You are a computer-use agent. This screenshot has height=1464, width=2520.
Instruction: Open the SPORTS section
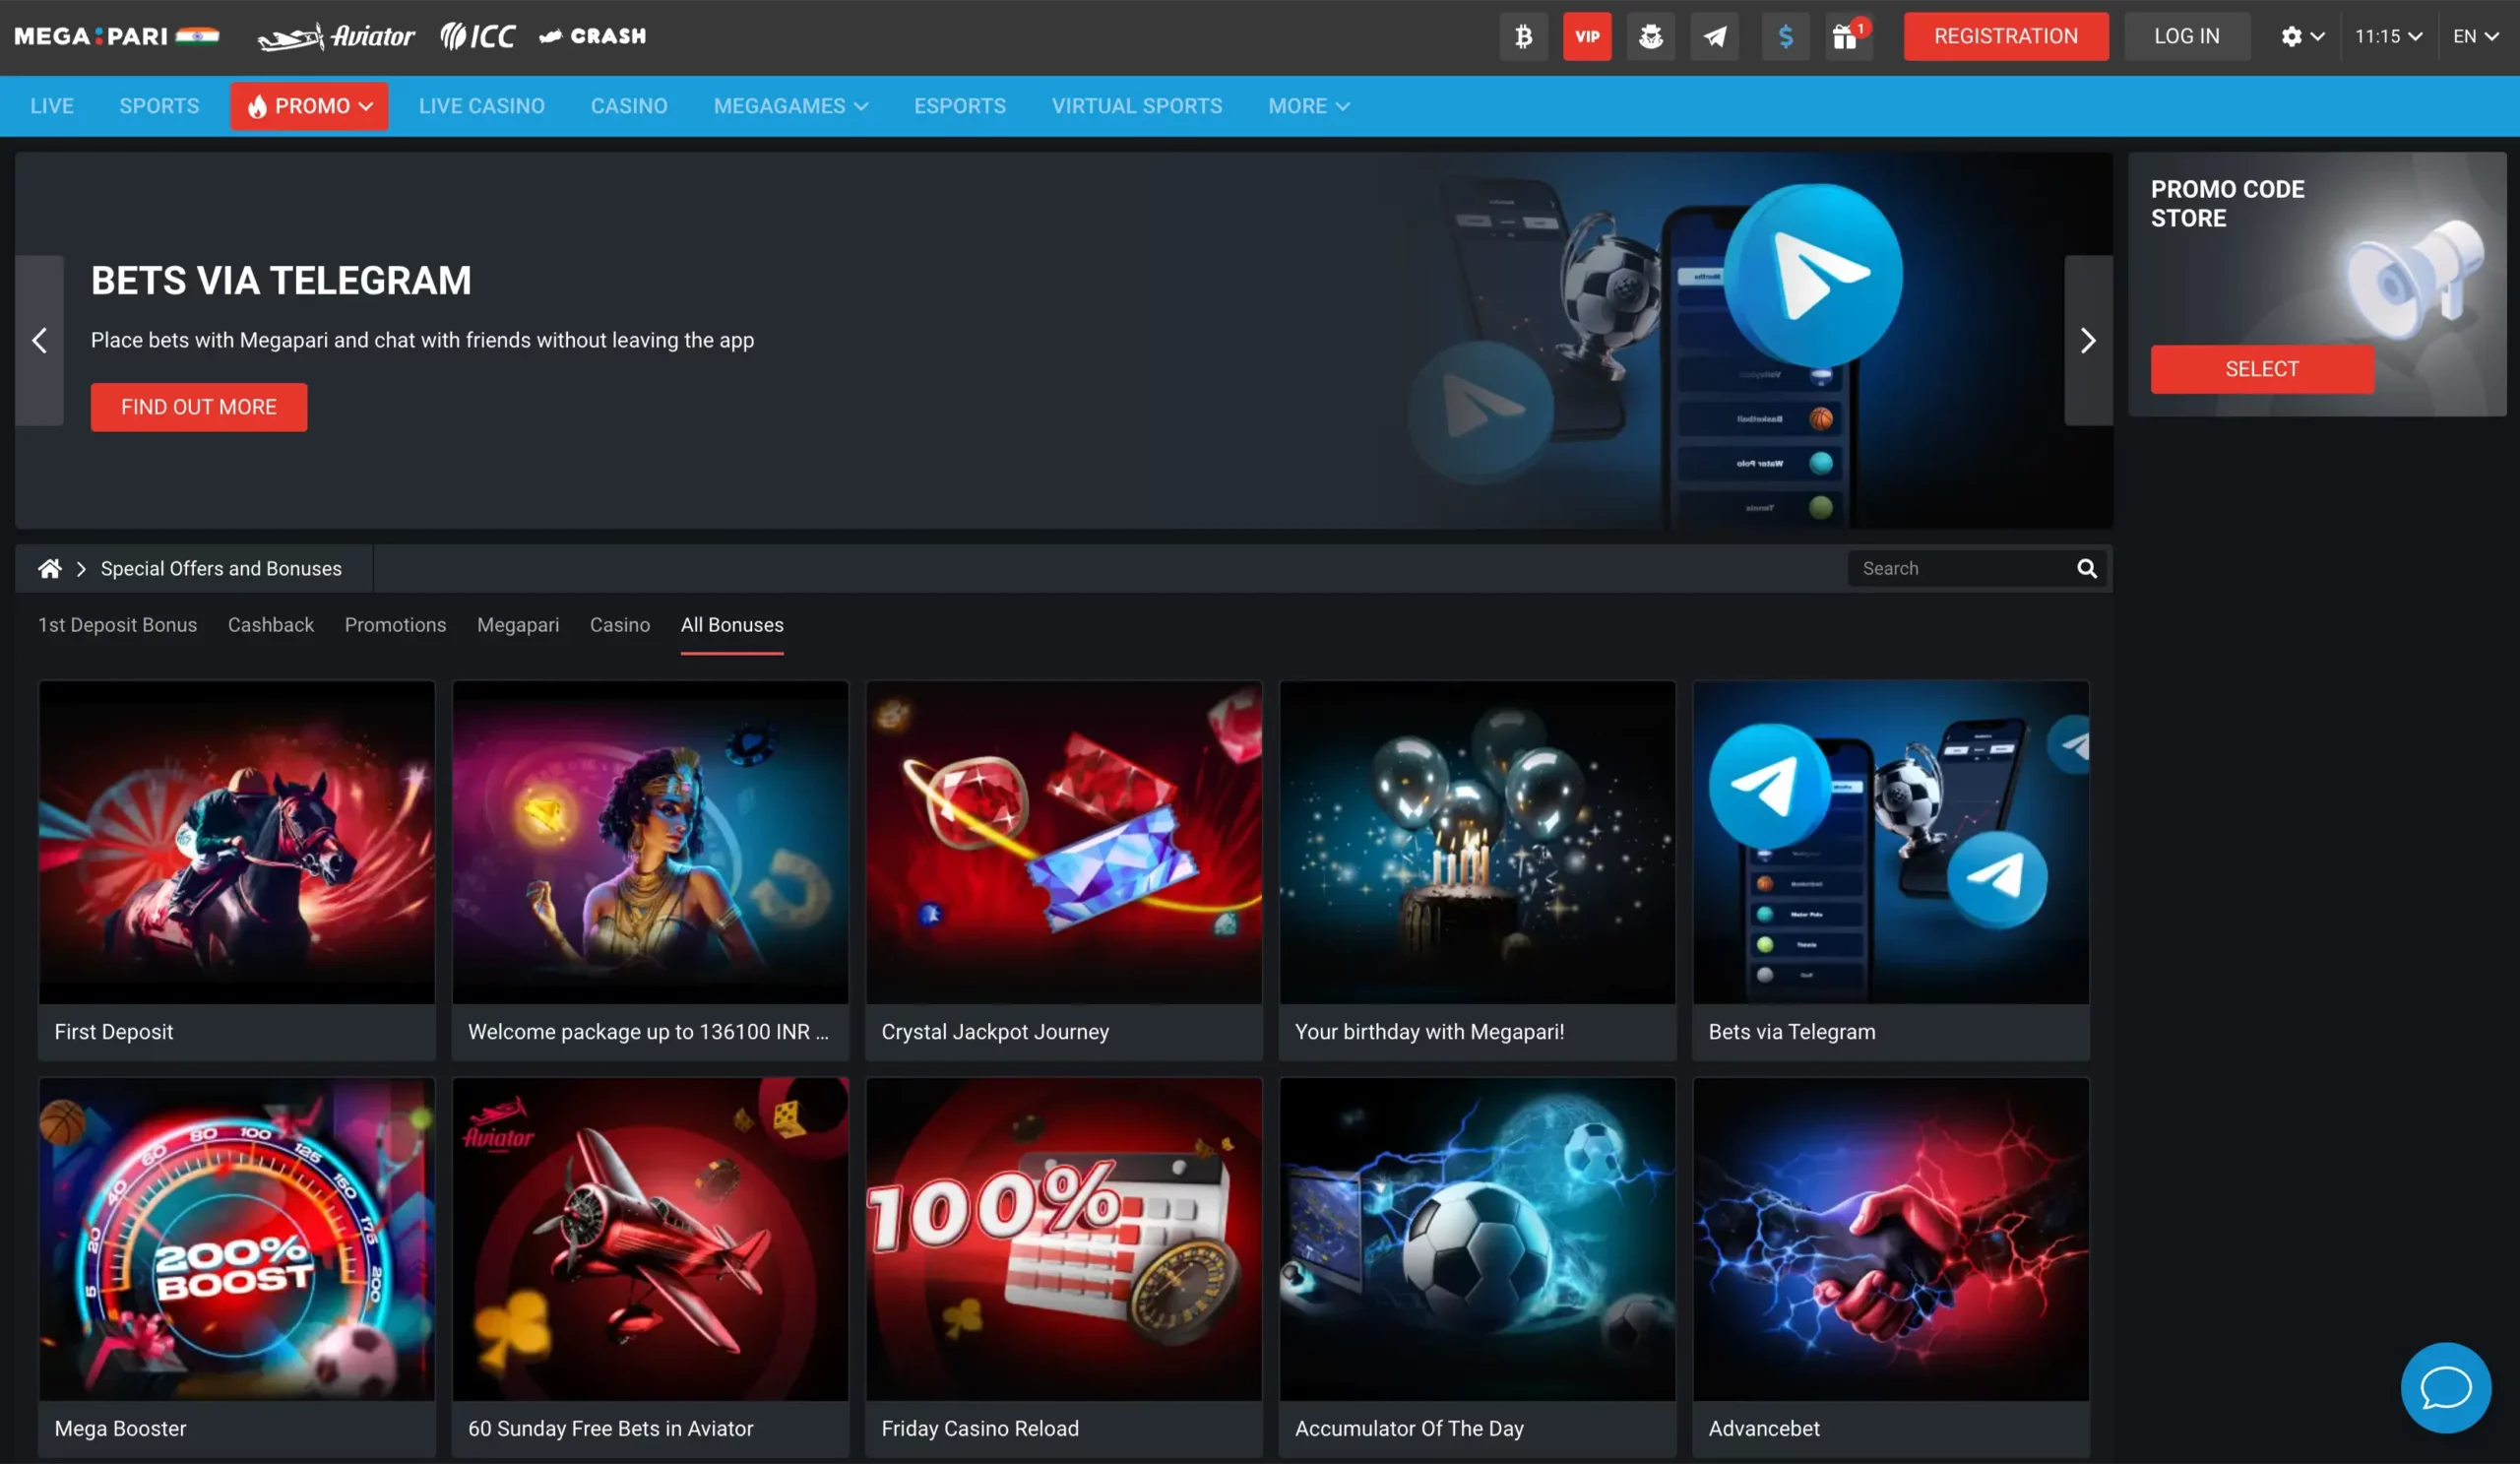click(x=159, y=106)
